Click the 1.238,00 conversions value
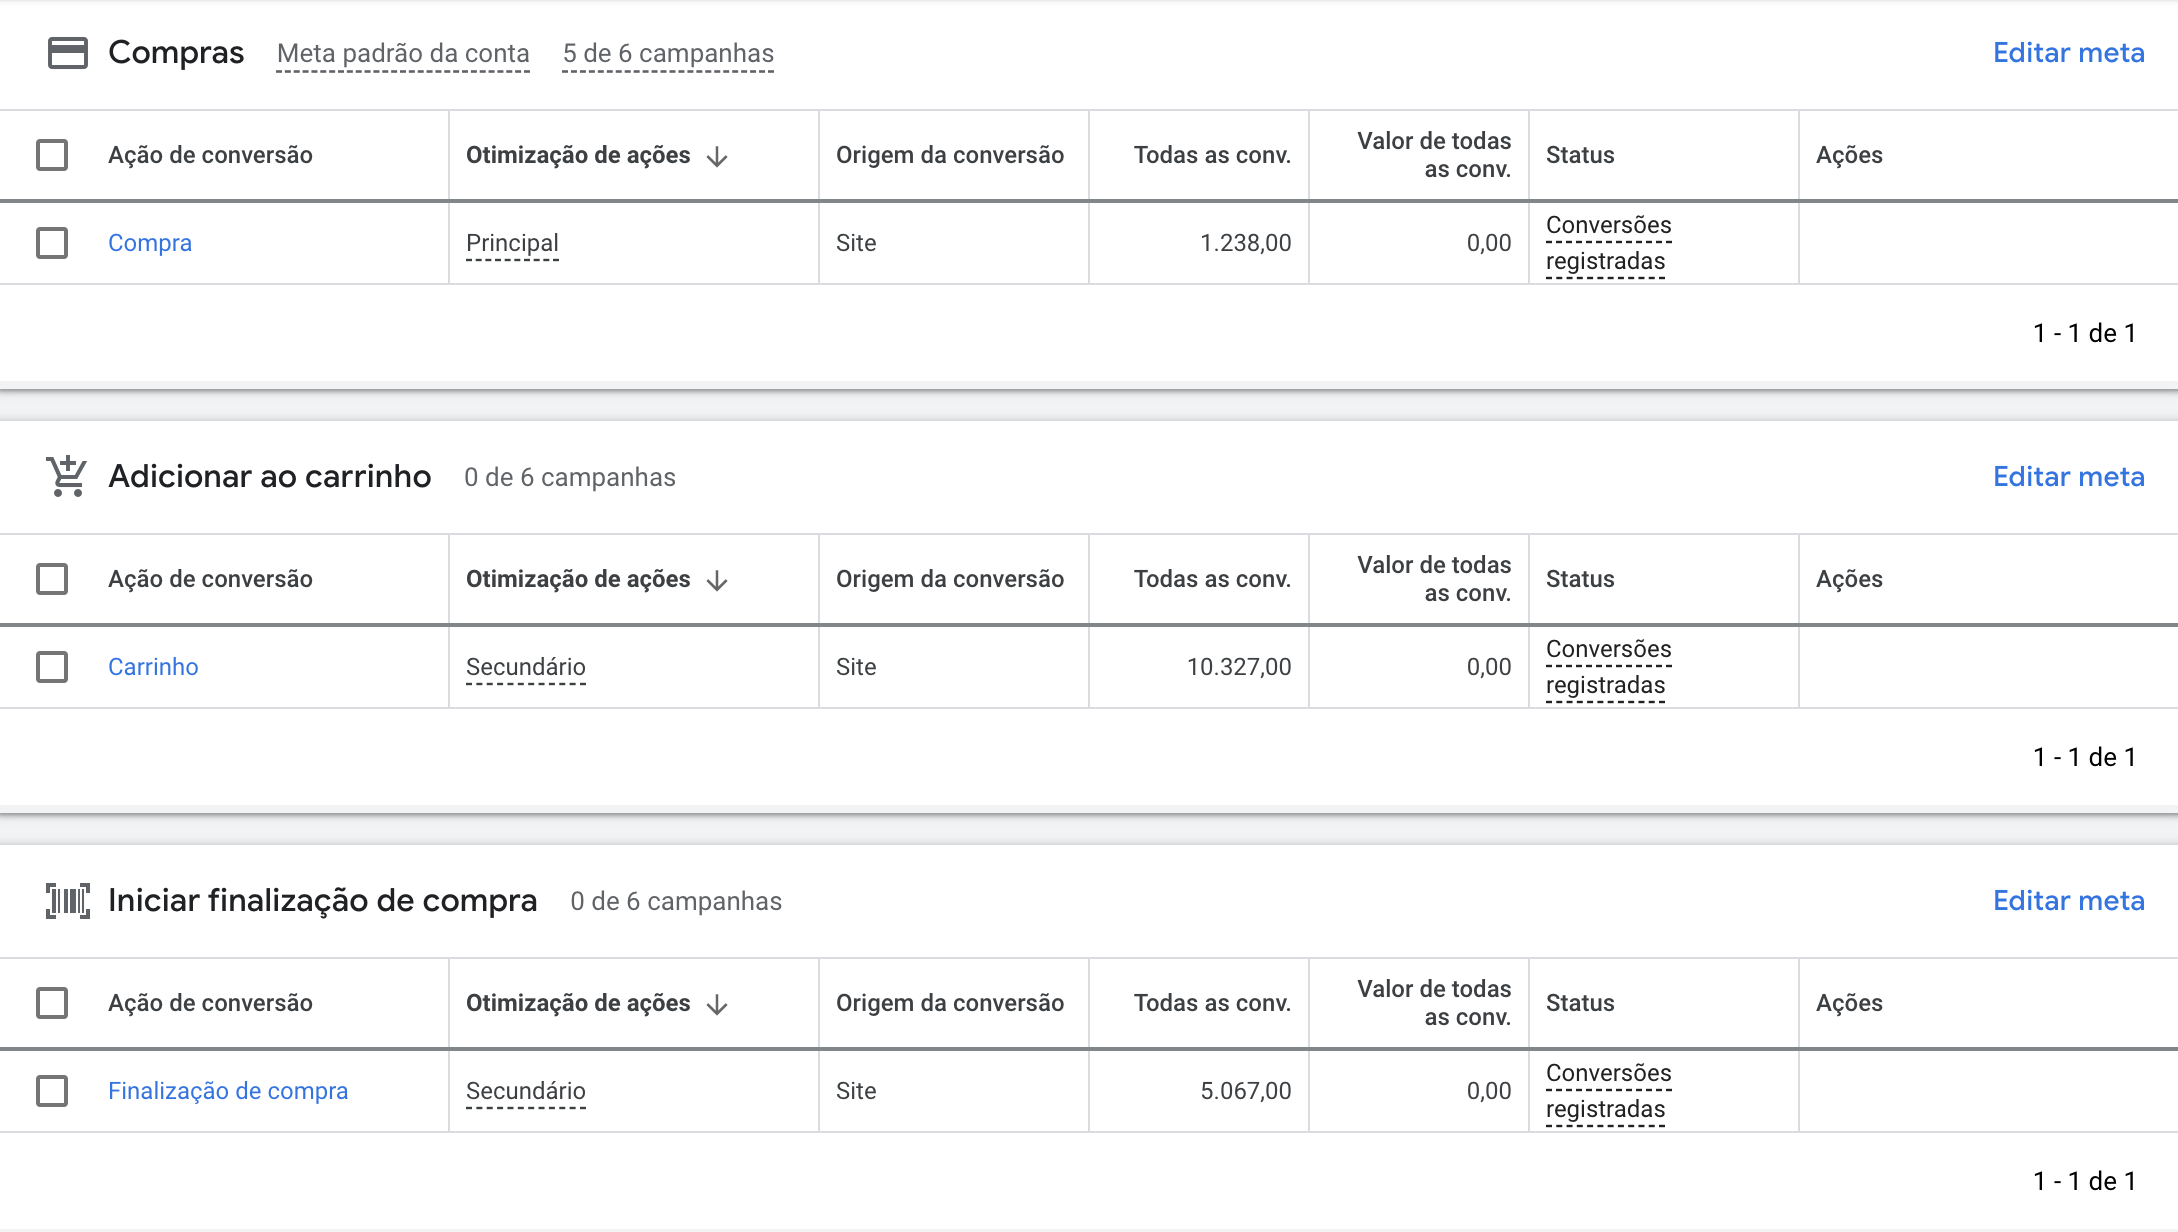 (1246, 243)
